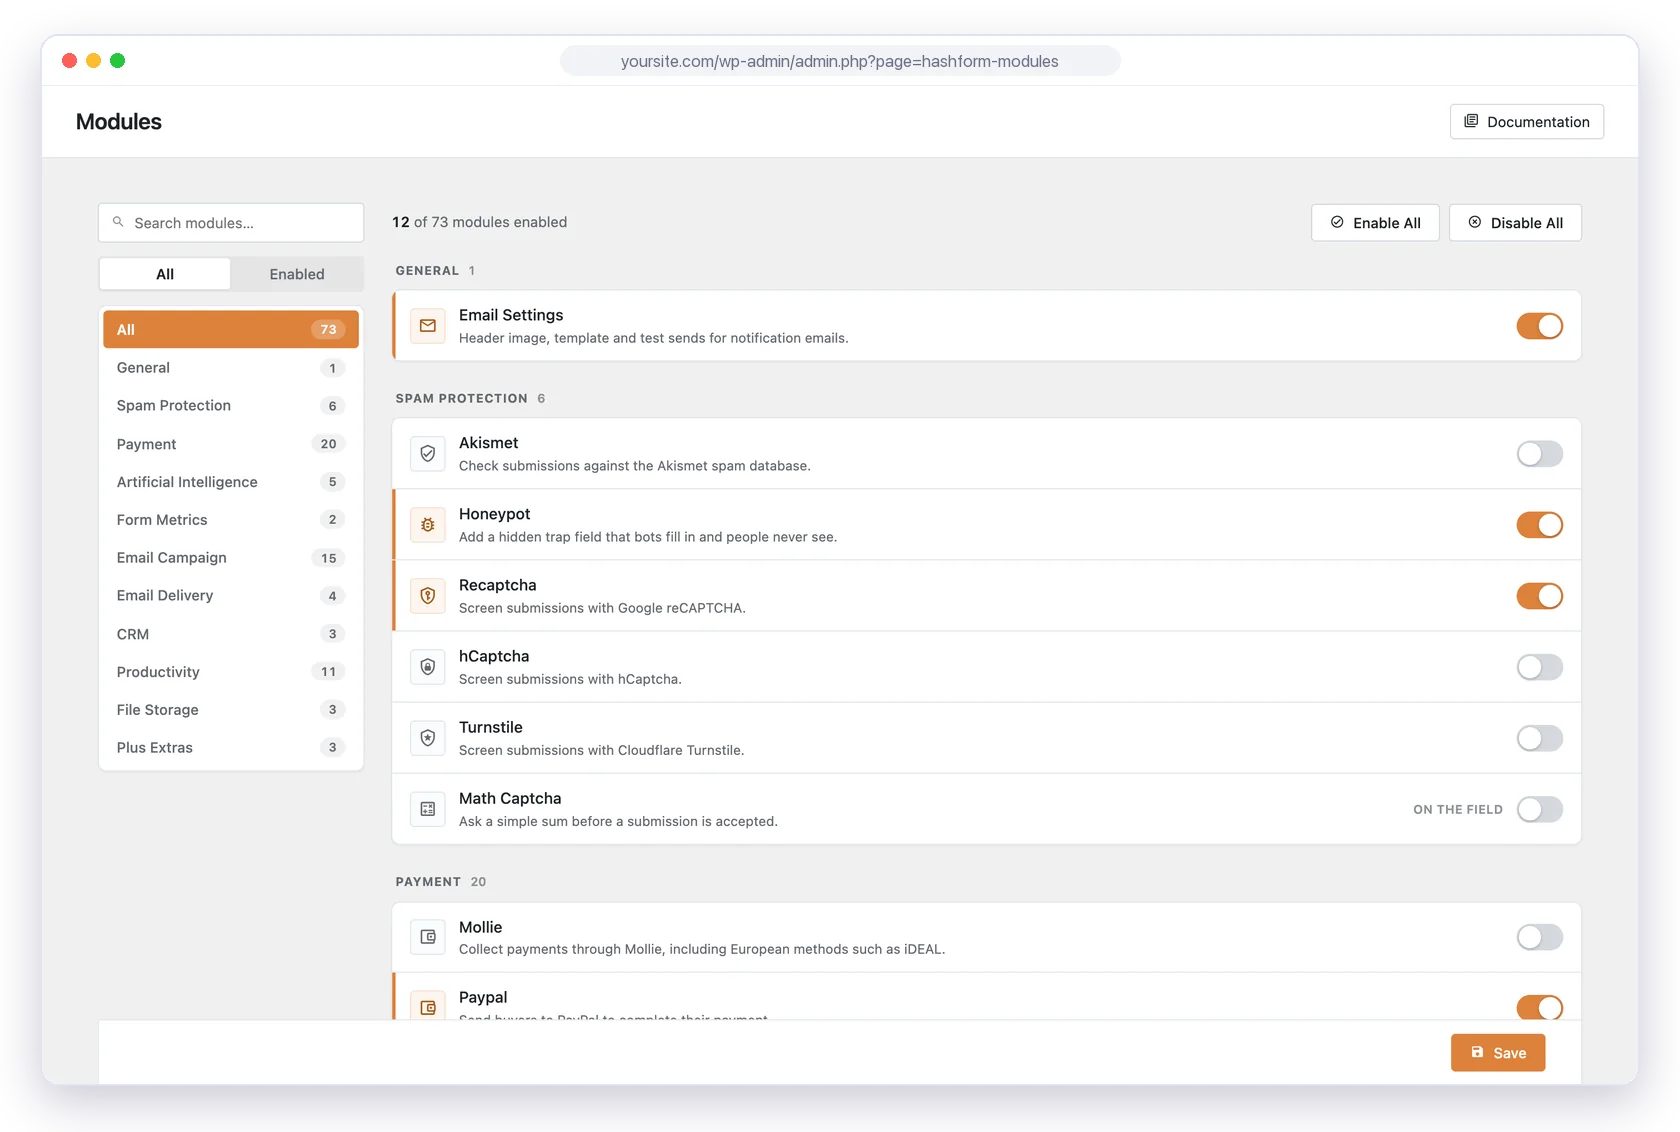Image resolution: width=1680 pixels, height=1132 pixels.
Task: Select the Form Metrics category
Action: pyautogui.click(x=231, y=520)
